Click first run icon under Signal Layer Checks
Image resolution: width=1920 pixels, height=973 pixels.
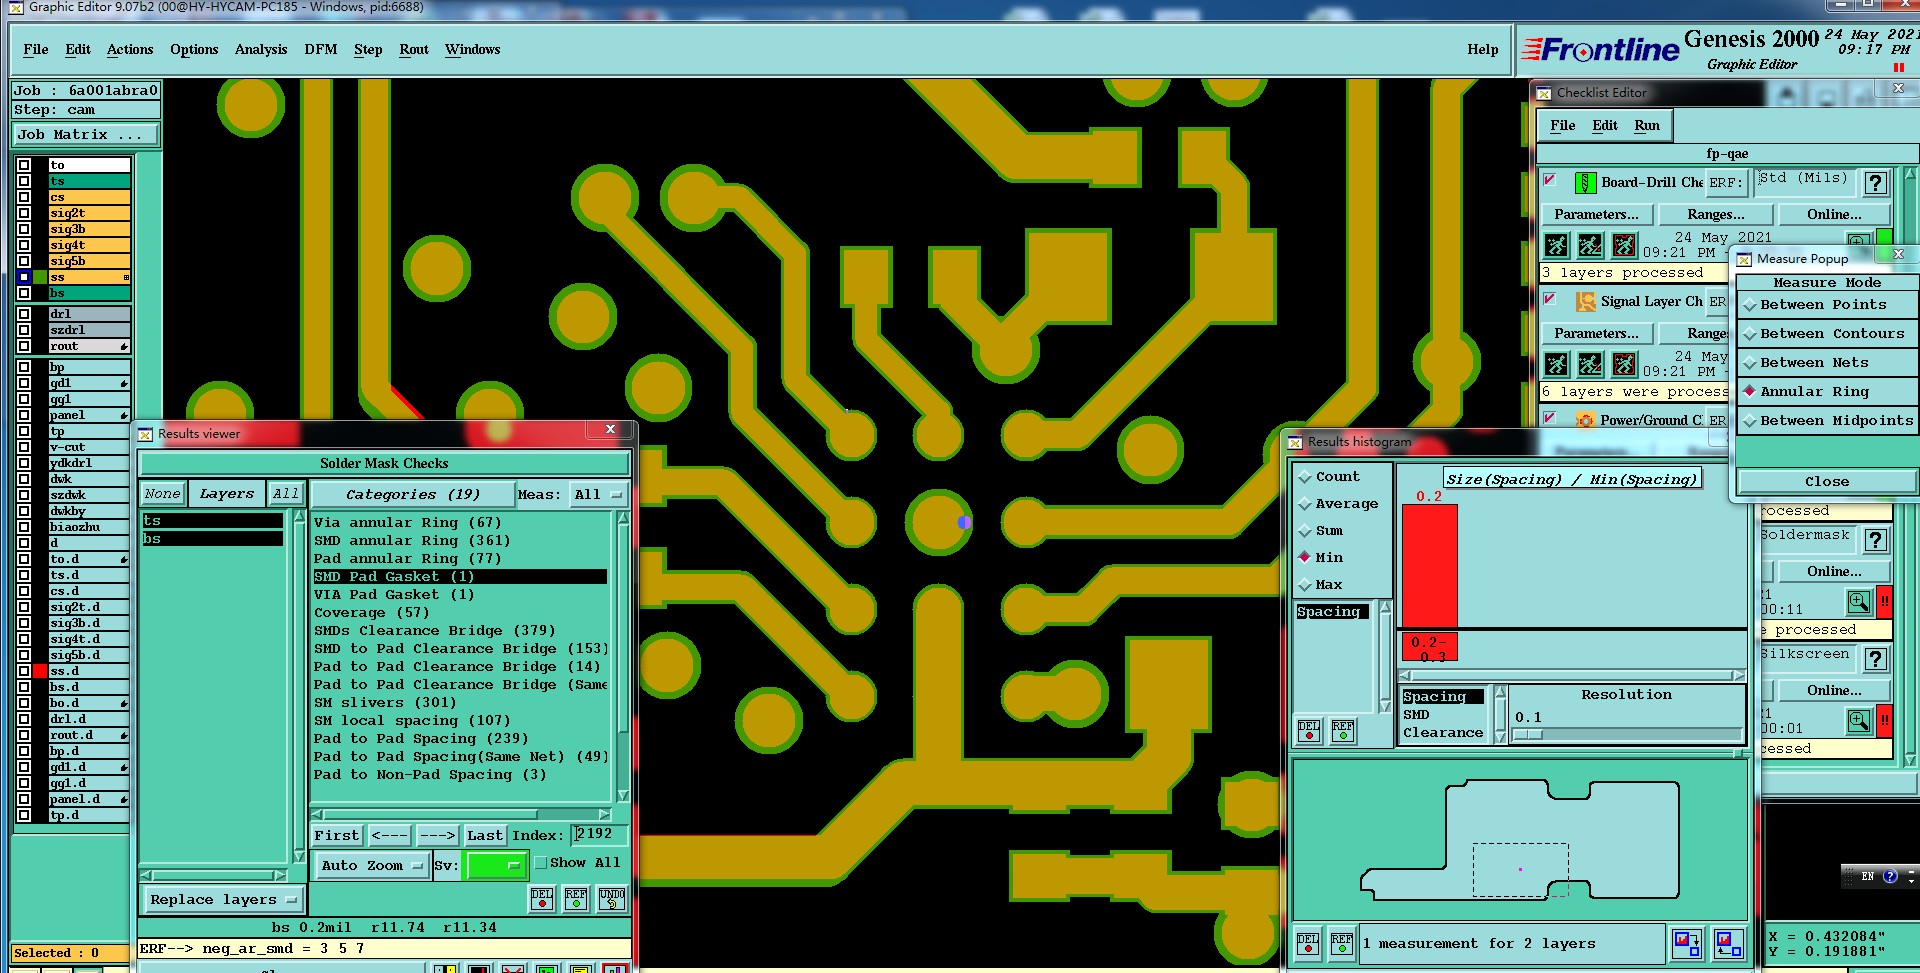(x=1556, y=364)
